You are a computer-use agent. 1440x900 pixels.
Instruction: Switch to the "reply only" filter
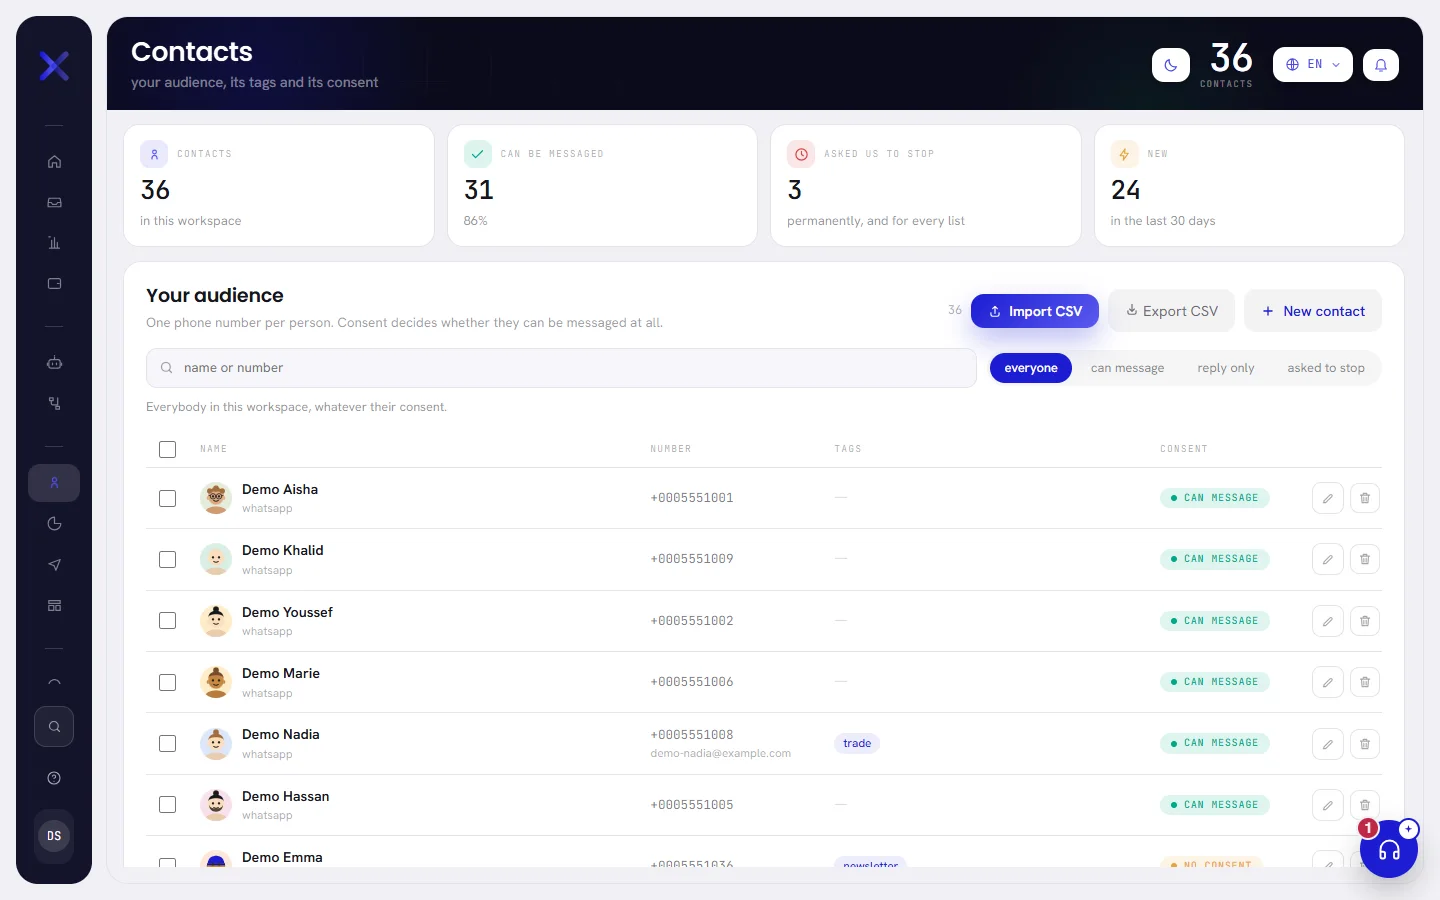pyautogui.click(x=1226, y=368)
